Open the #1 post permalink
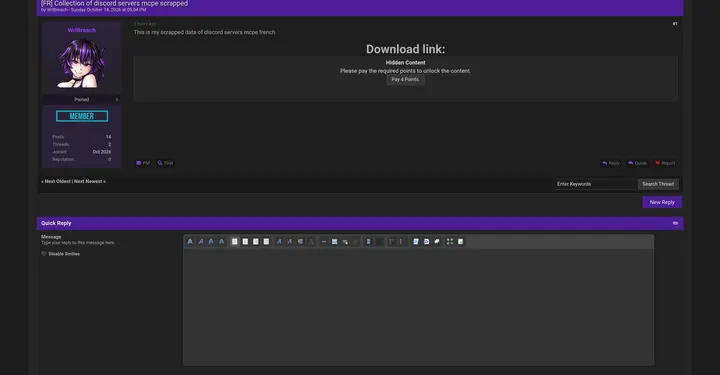 click(x=675, y=24)
